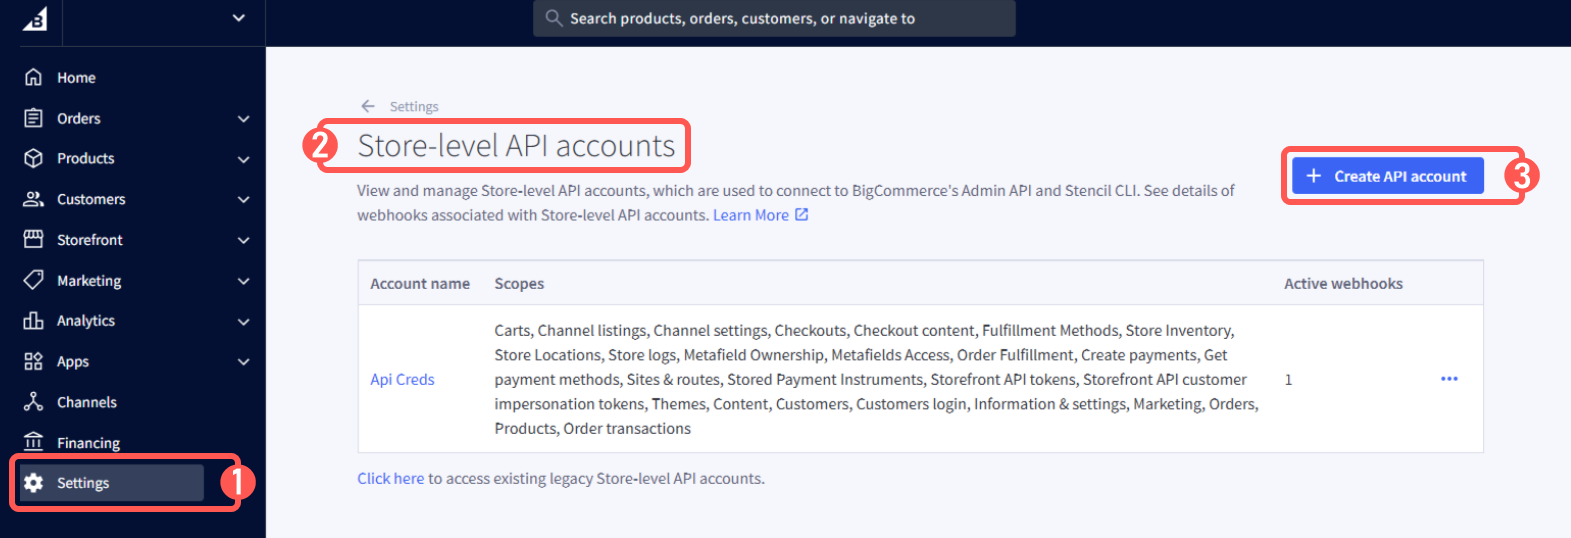The width and height of the screenshot is (1571, 538).
Task: Open the Apps menu item
Action: point(73,362)
